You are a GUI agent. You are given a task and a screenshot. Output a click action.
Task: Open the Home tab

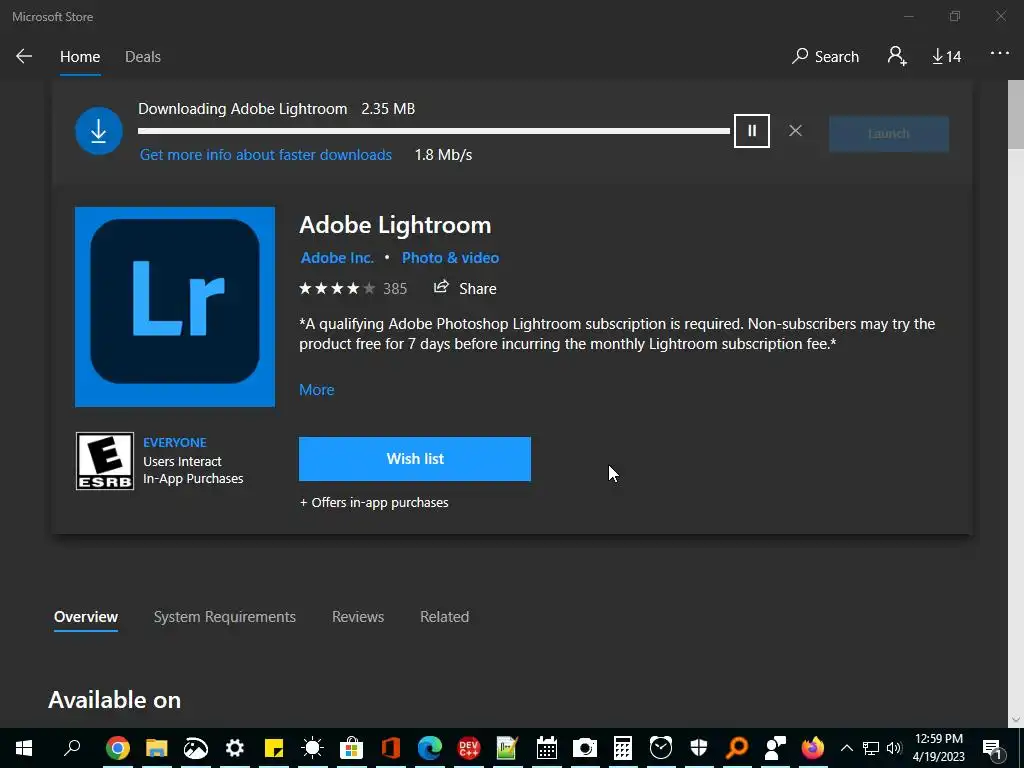tap(80, 57)
